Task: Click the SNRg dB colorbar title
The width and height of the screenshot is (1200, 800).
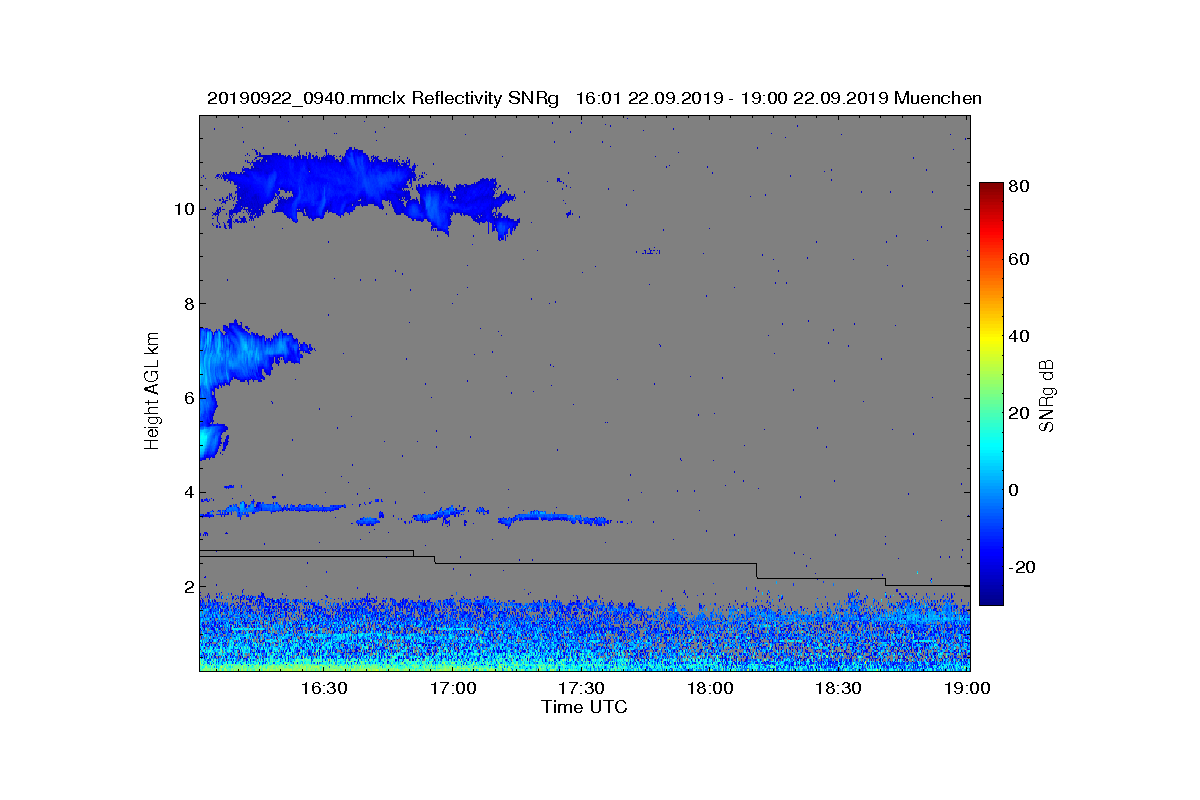Action: click(1047, 395)
